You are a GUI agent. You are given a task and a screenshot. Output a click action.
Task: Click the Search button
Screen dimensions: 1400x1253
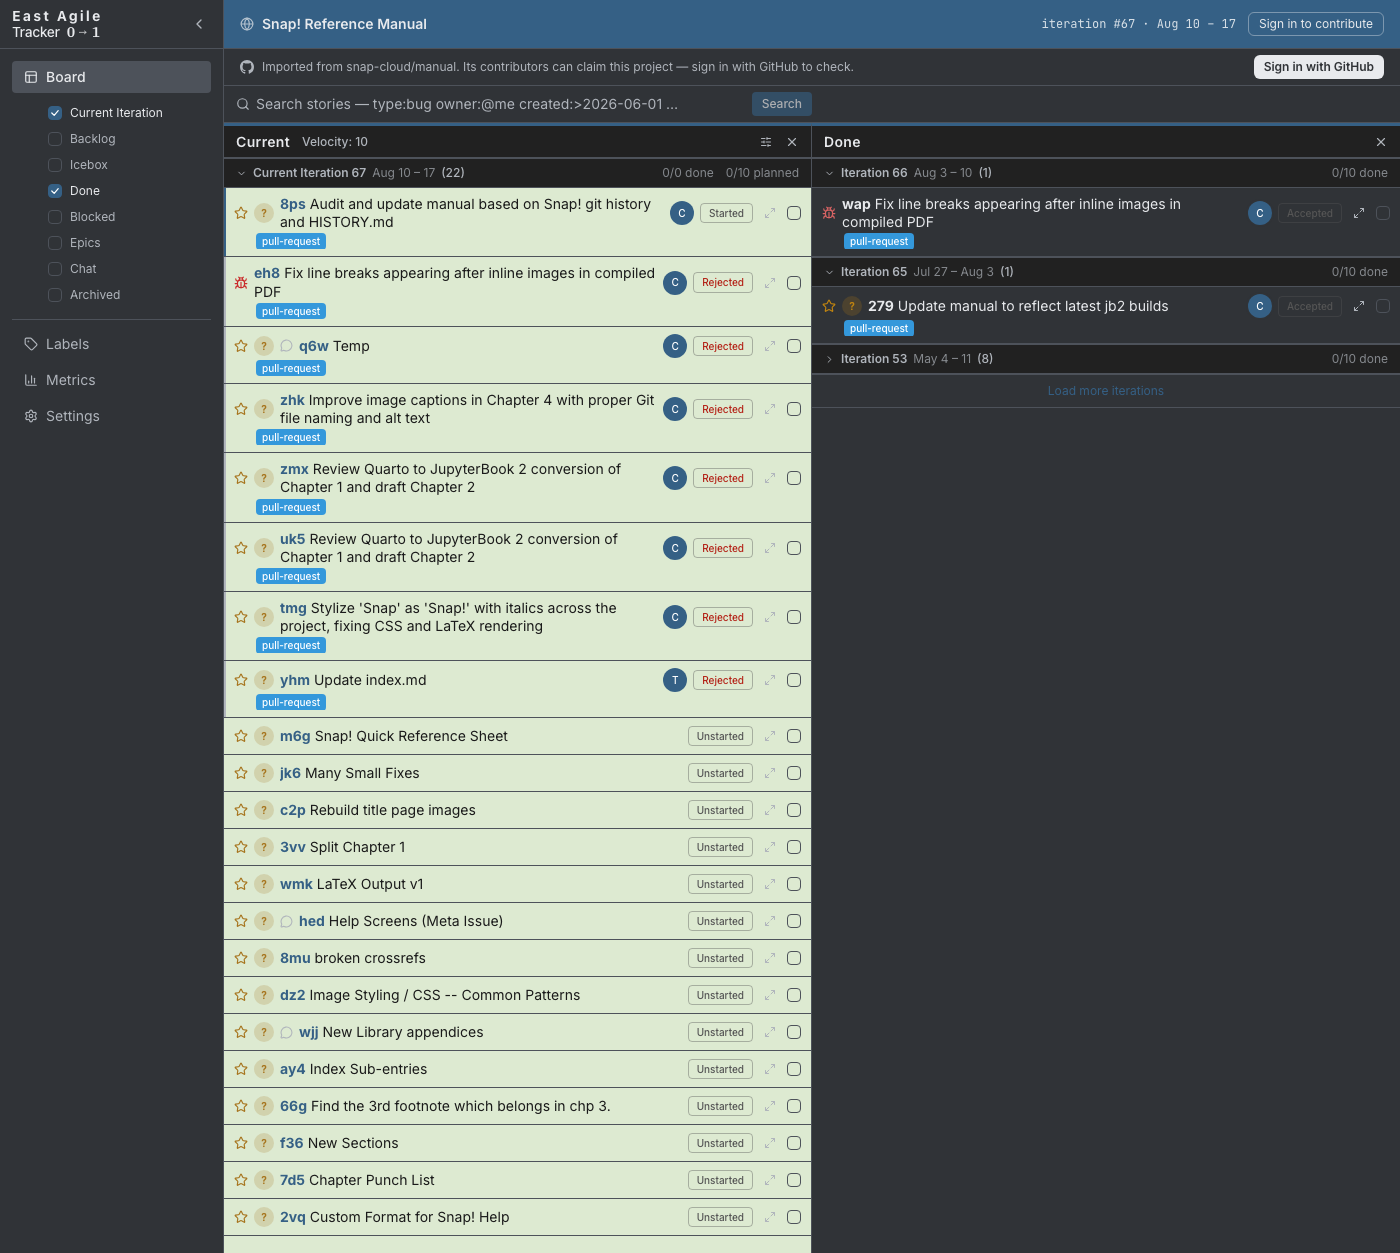(782, 104)
